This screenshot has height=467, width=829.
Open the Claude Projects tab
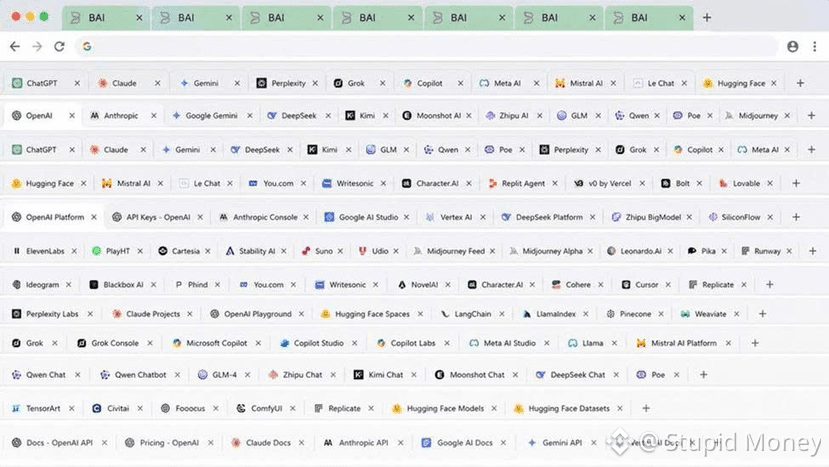[152, 314]
